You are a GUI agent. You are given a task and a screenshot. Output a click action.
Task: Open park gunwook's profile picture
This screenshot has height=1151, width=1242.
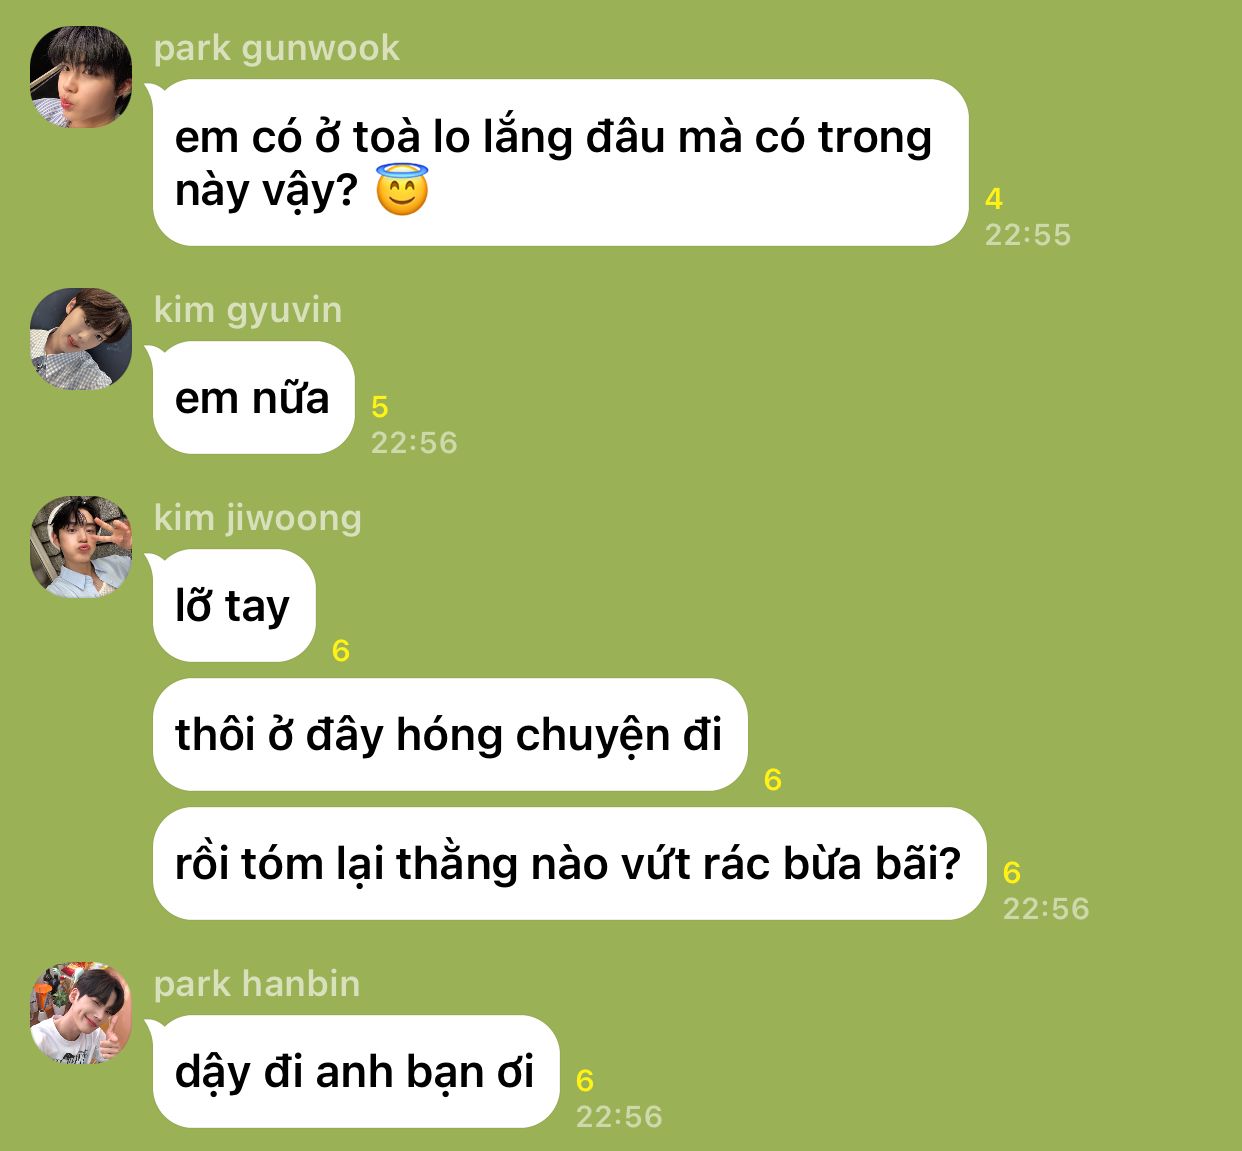click(x=81, y=77)
